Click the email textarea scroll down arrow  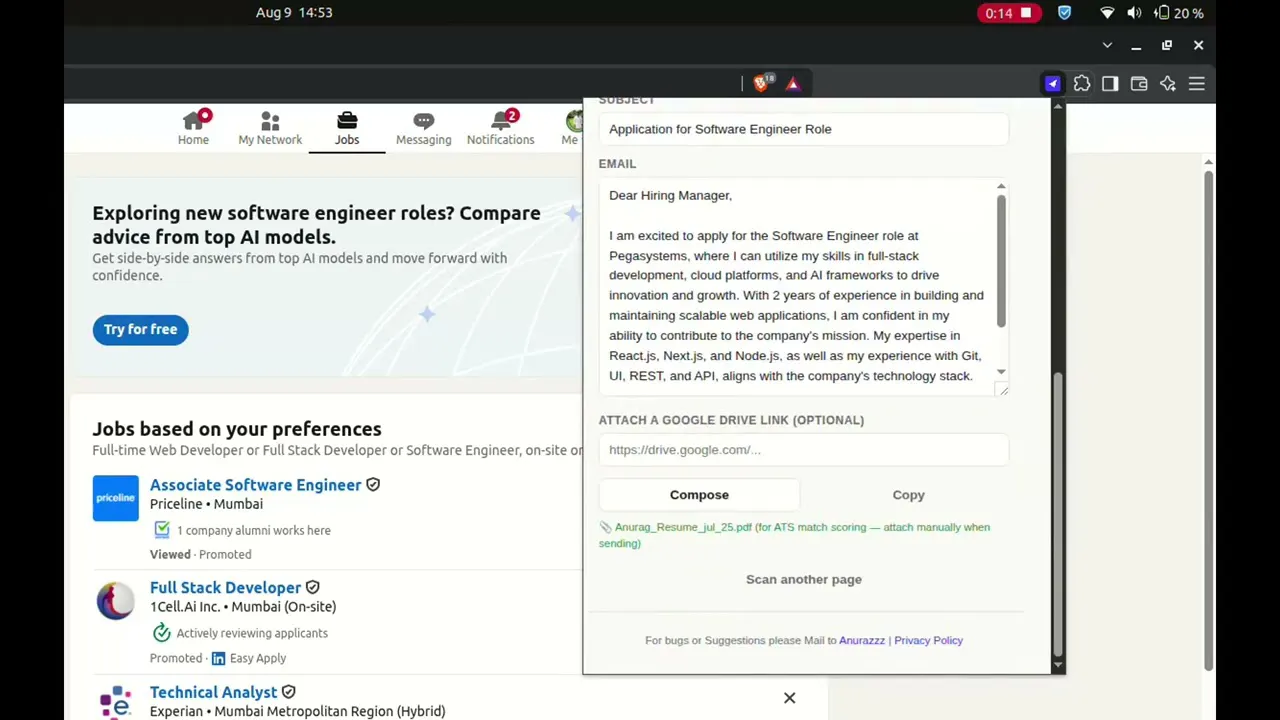[x=1001, y=372]
